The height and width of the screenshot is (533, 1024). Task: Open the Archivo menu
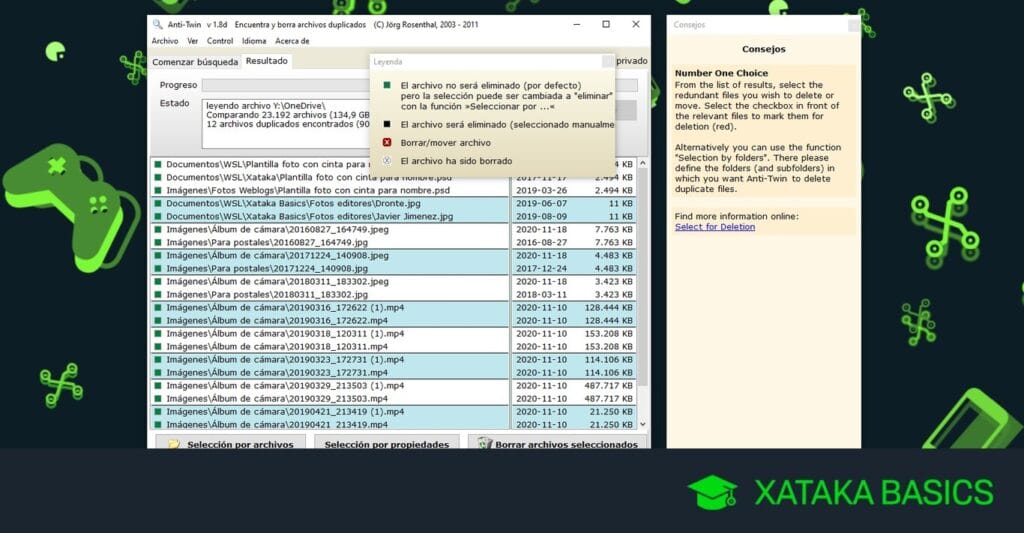click(x=165, y=40)
